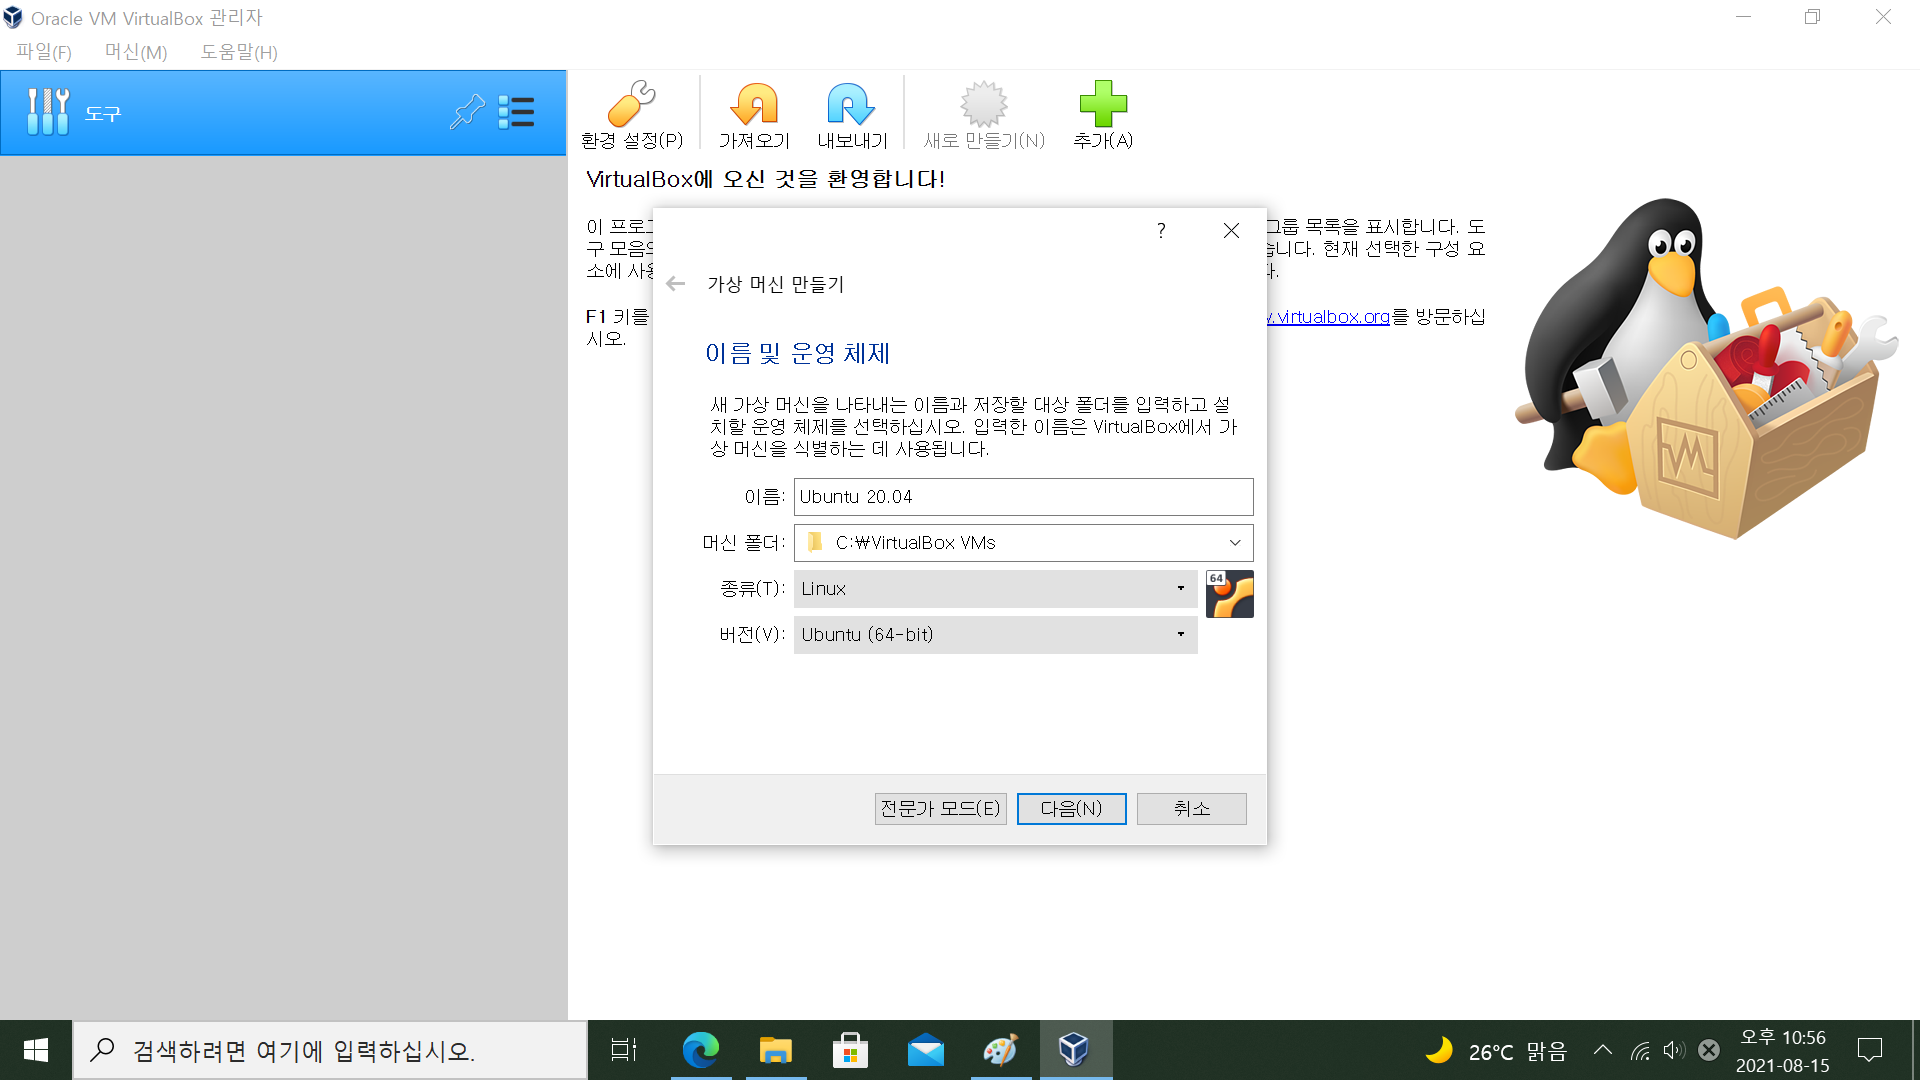1920x1080 pixels.
Task: Click the 전문가 모드(E) button
Action: [x=940, y=809]
